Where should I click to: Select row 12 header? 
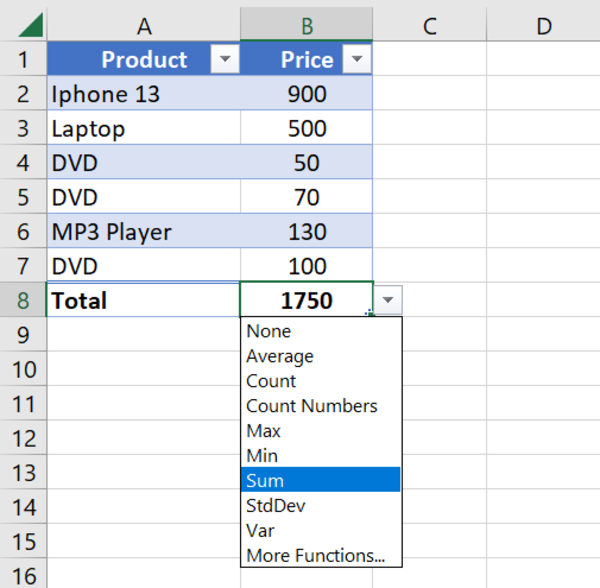click(23, 438)
